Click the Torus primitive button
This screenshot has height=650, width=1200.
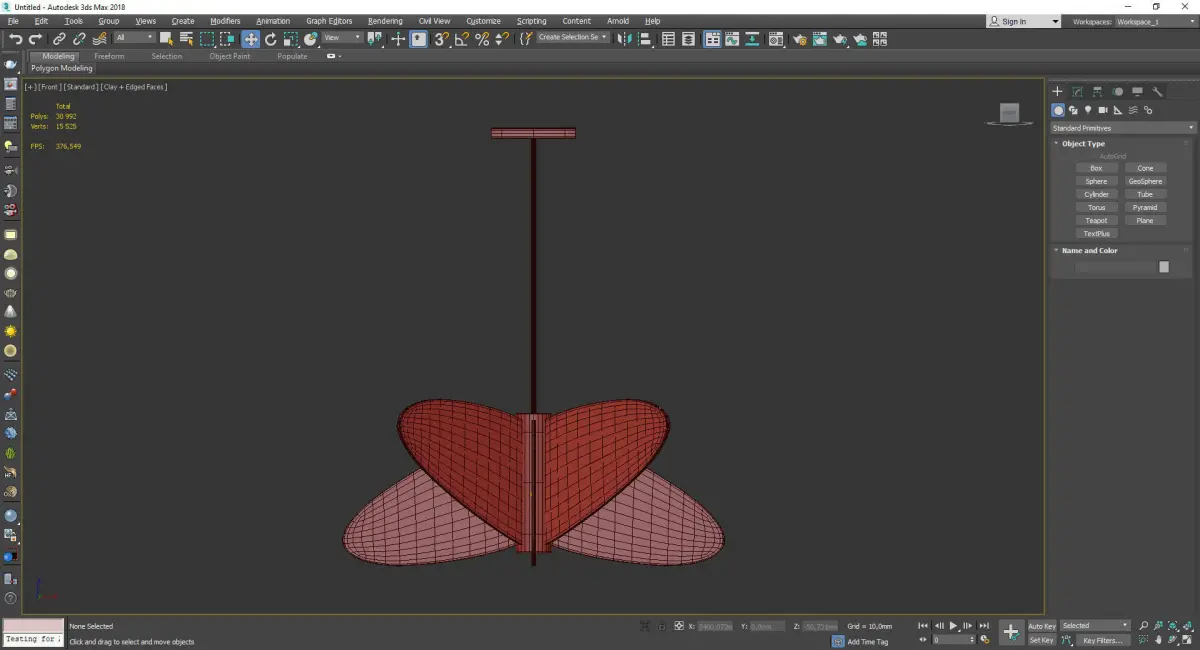click(x=1096, y=207)
